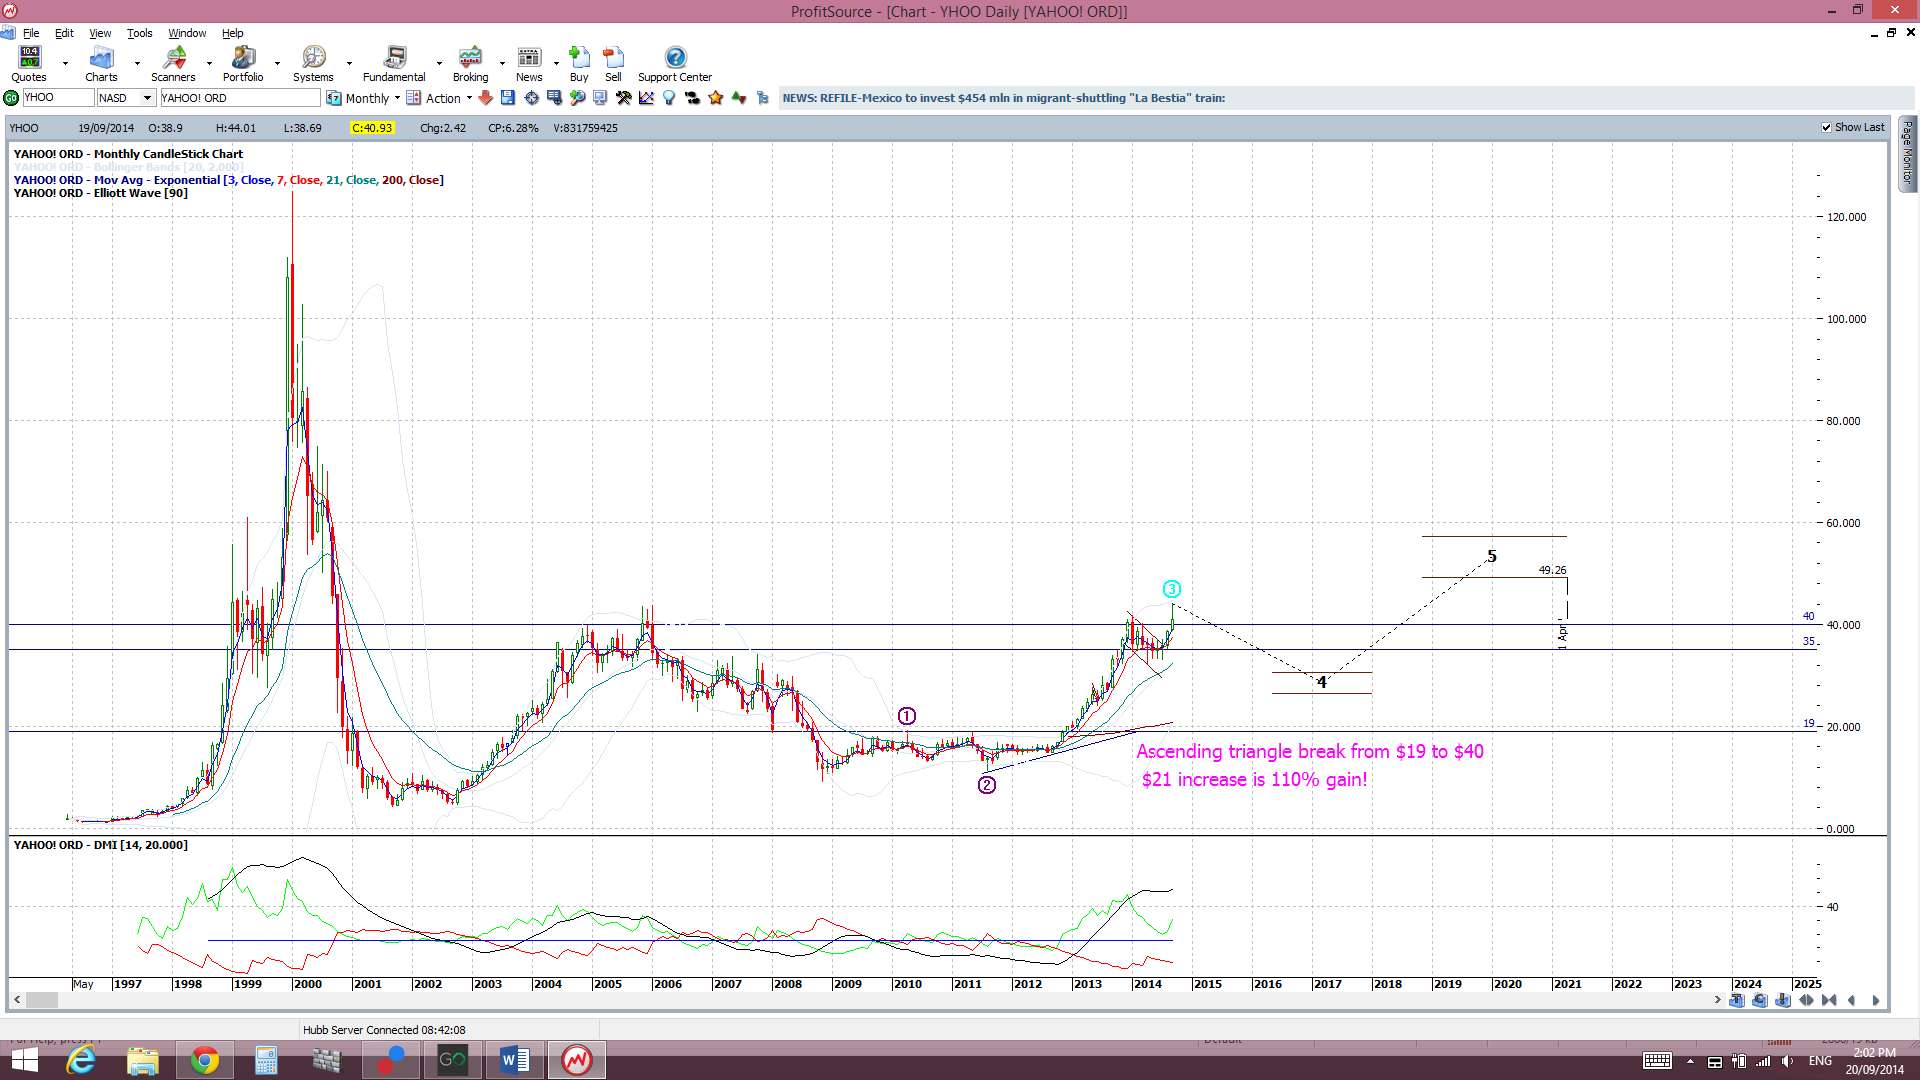Click the green-red up-down arrows icon
This screenshot has height=1080, width=1920.
point(738,98)
